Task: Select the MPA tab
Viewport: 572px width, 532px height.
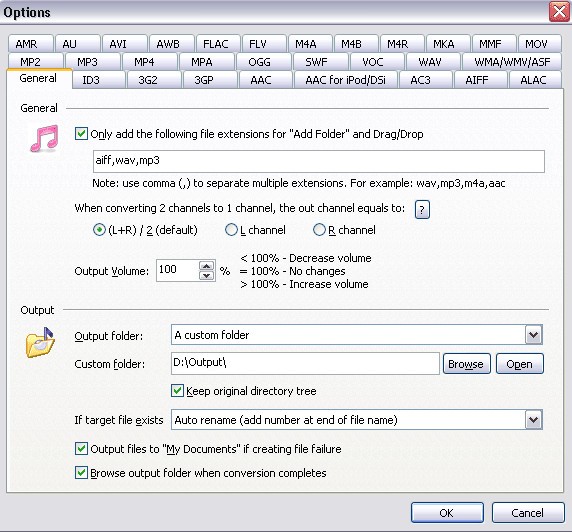Action: point(206,62)
